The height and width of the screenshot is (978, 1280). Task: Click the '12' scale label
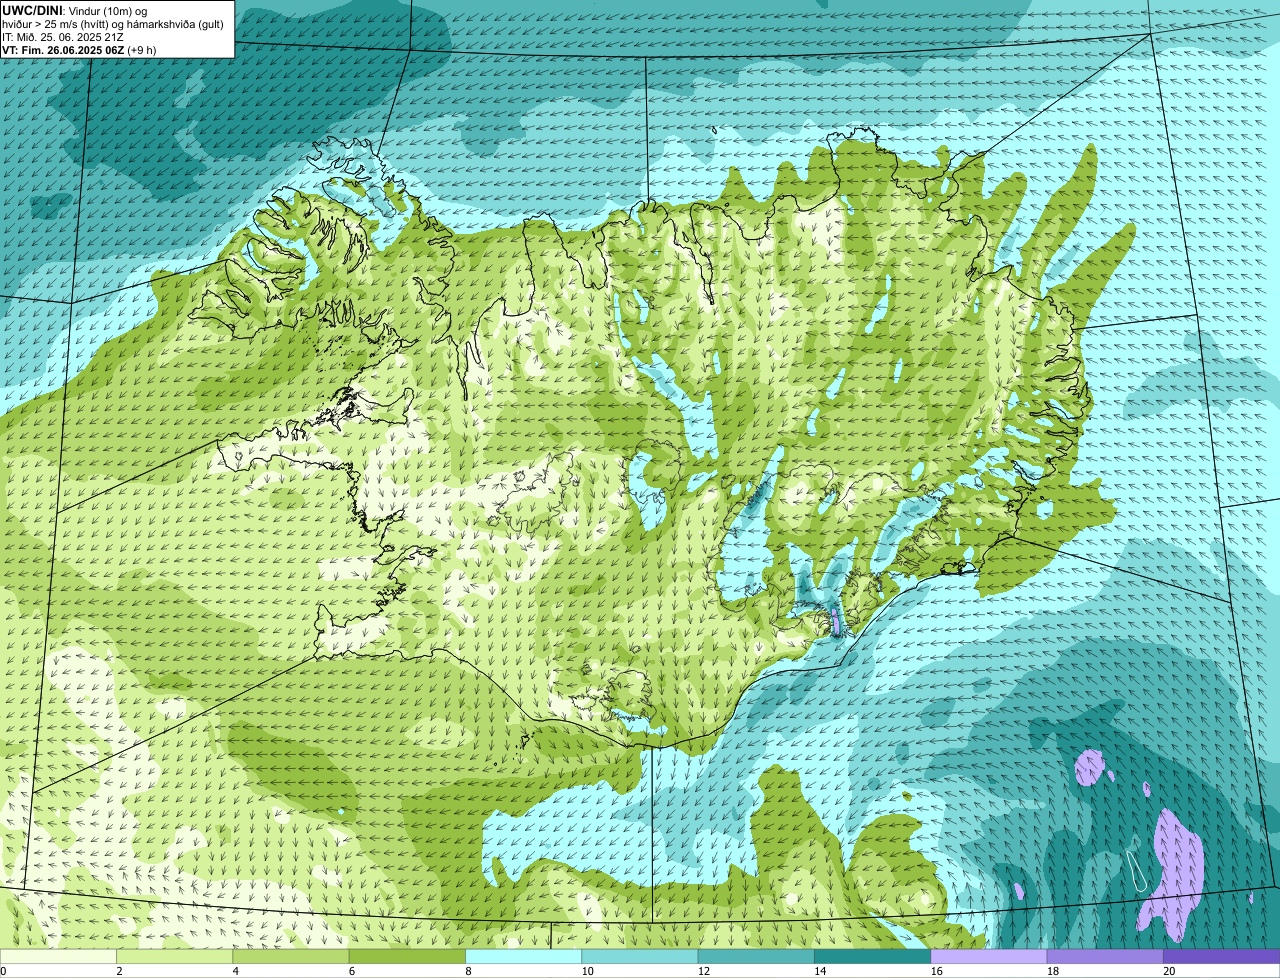(703, 971)
